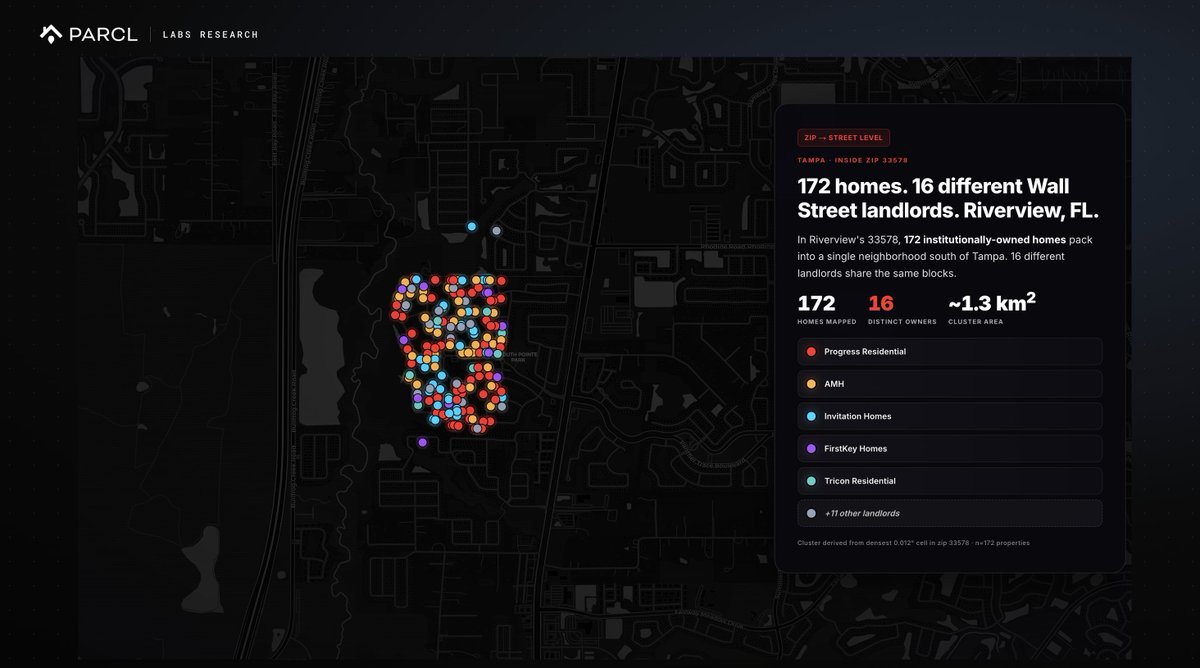Click the red 16 Distinct Owners statistic
The width and height of the screenshot is (1200, 668).
pyautogui.click(x=902, y=309)
